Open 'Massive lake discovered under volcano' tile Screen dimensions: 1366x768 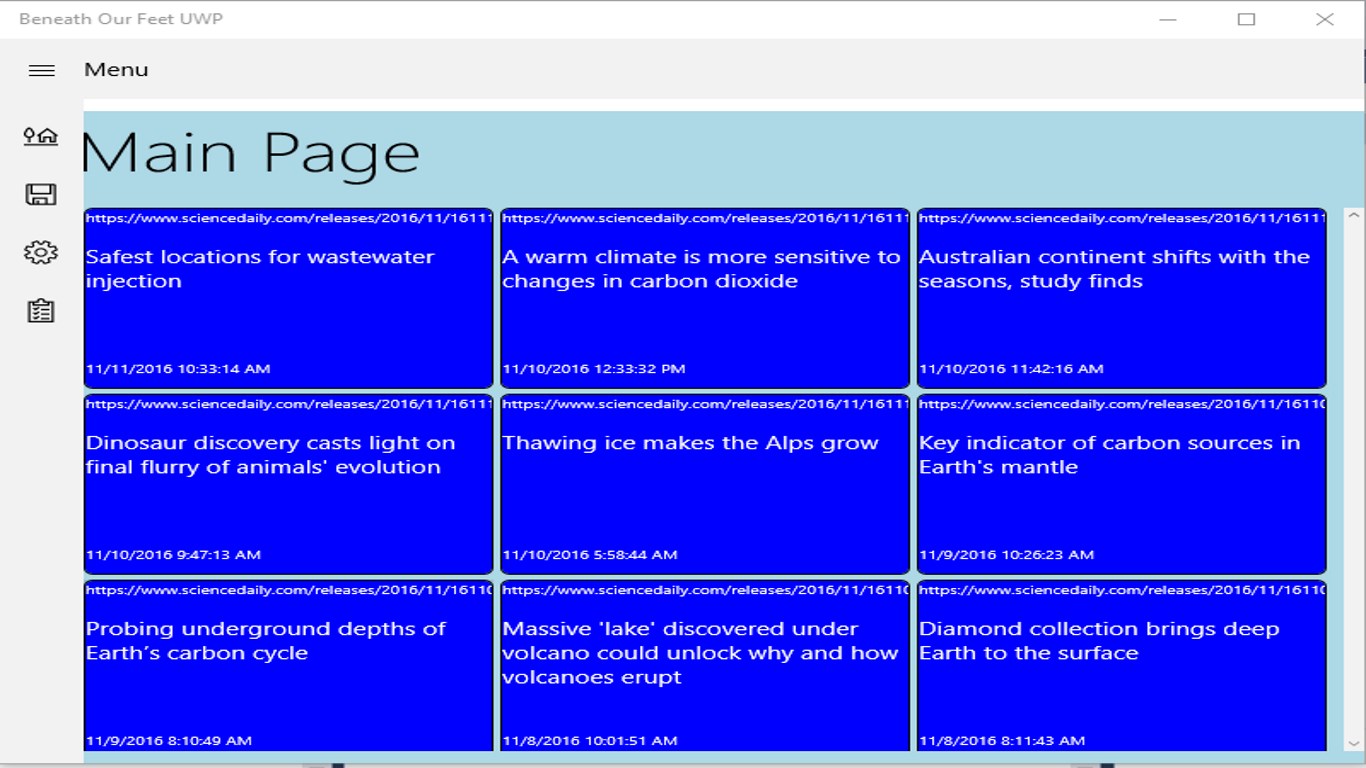tap(705, 666)
